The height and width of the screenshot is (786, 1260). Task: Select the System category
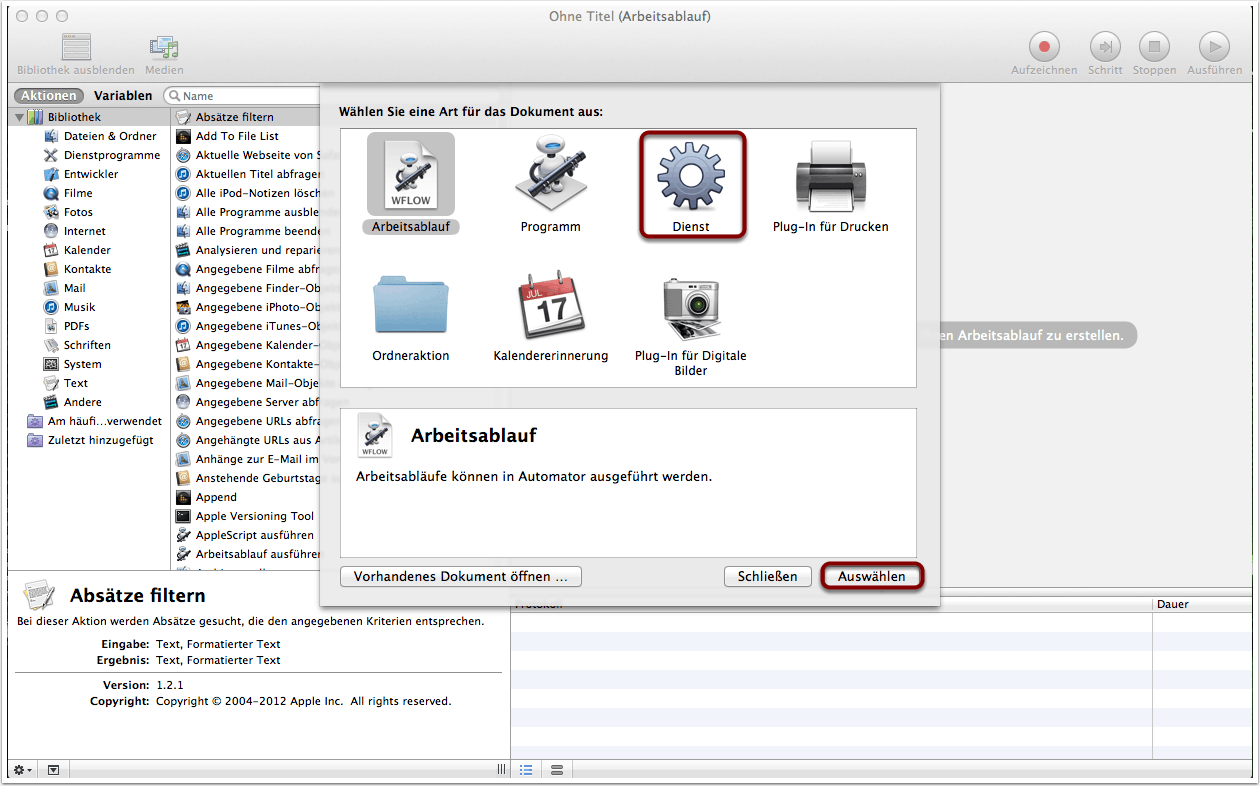82,364
